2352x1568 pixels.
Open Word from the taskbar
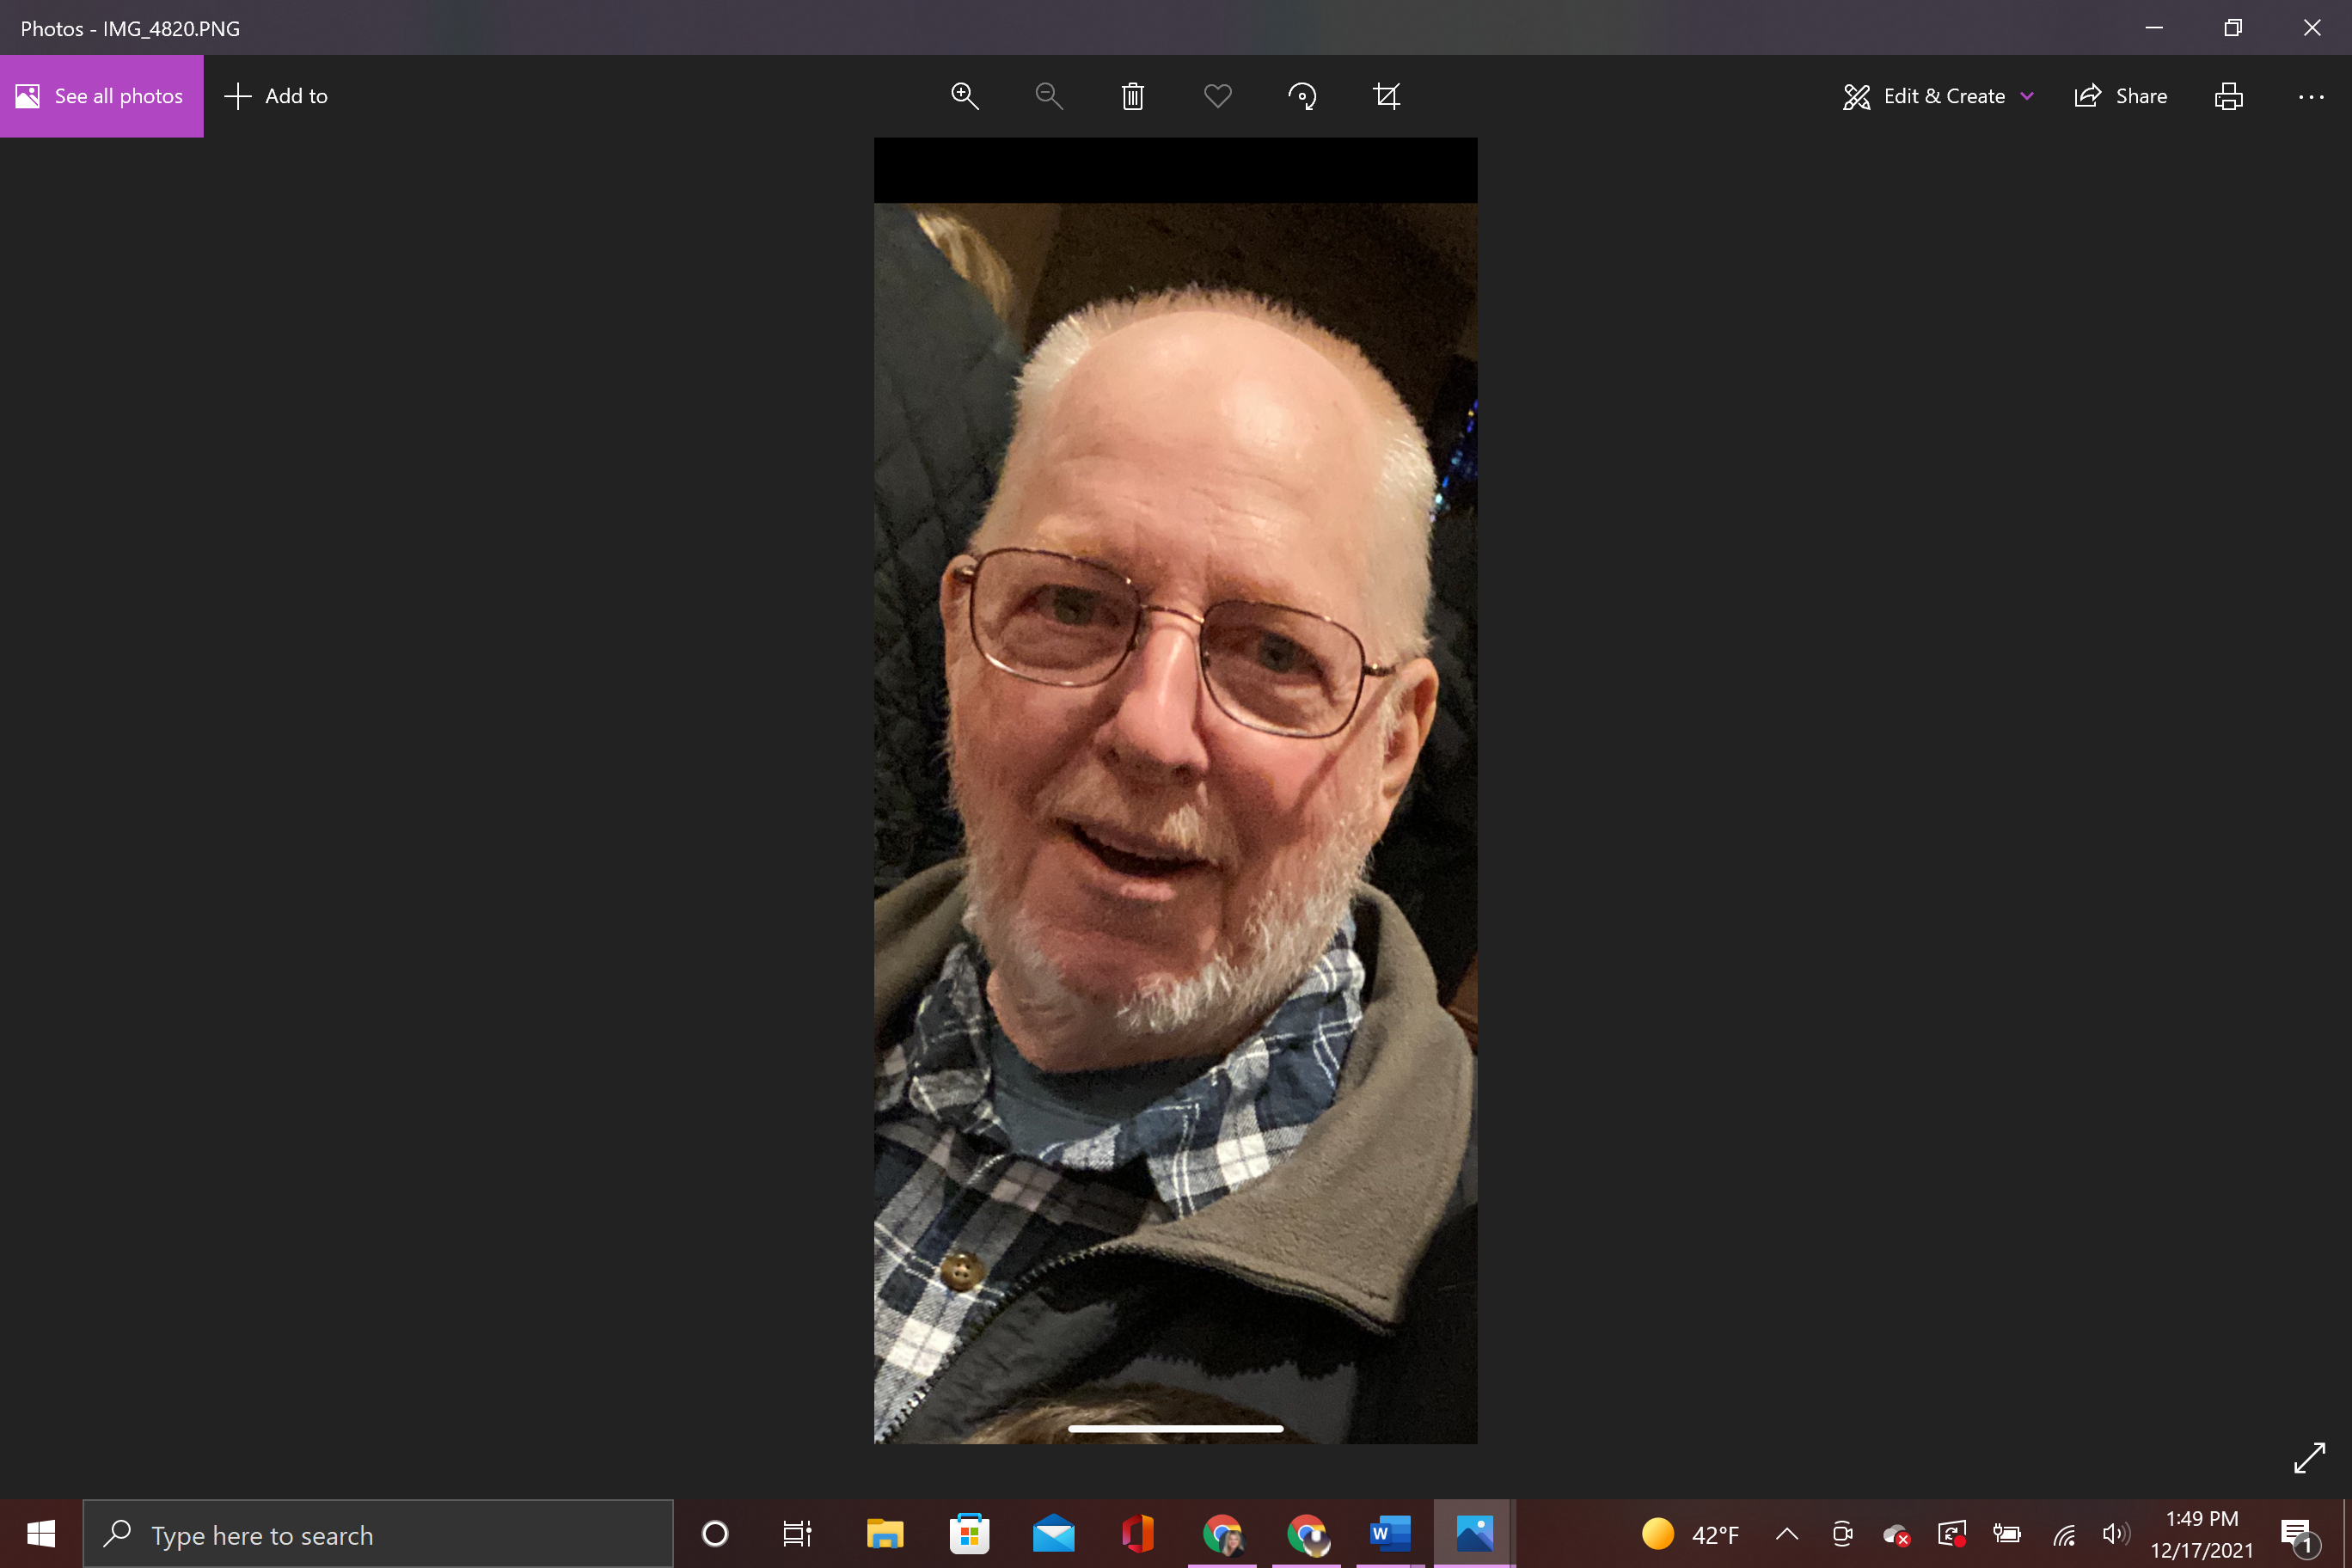(x=1390, y=1534)
